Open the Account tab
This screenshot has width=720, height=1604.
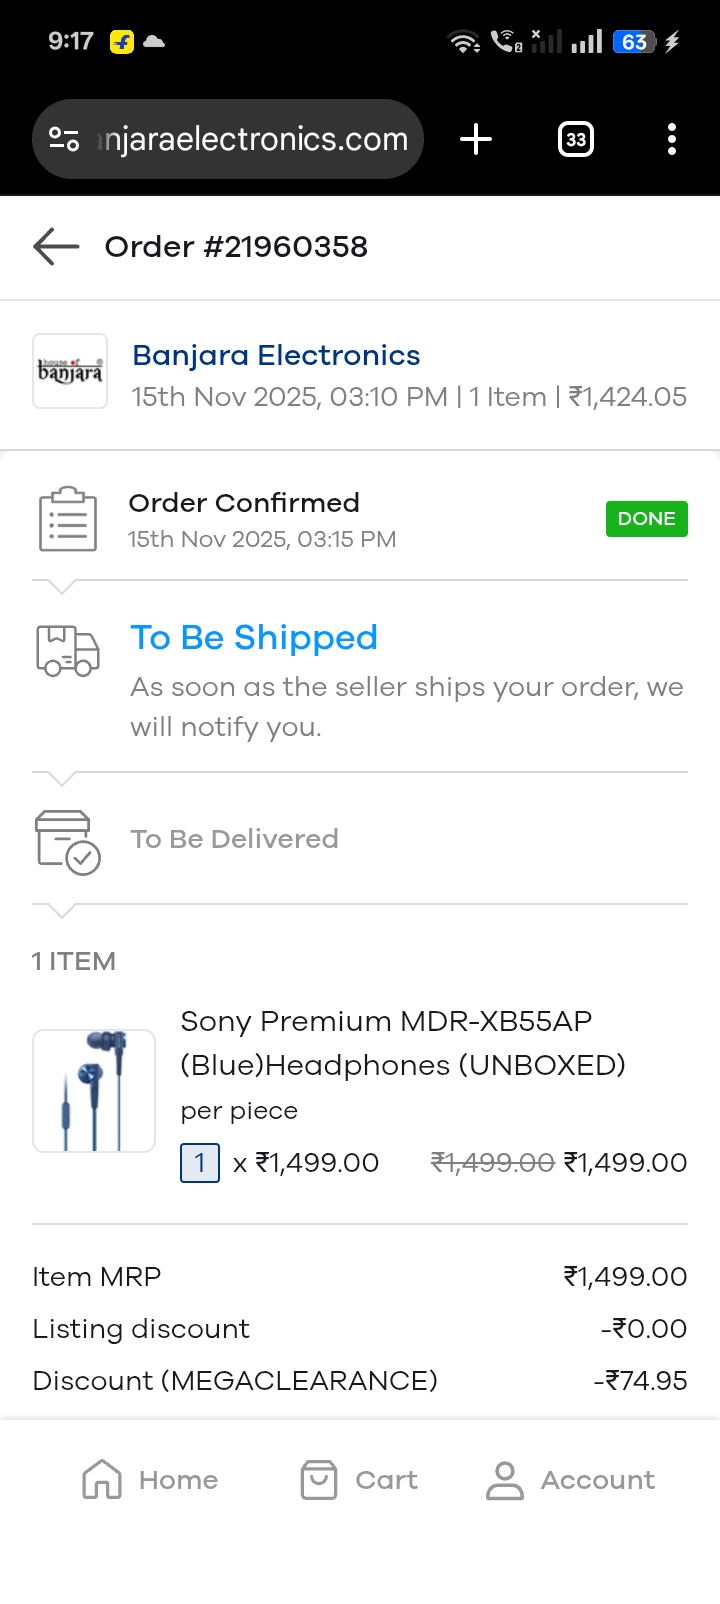(570, 1480)
